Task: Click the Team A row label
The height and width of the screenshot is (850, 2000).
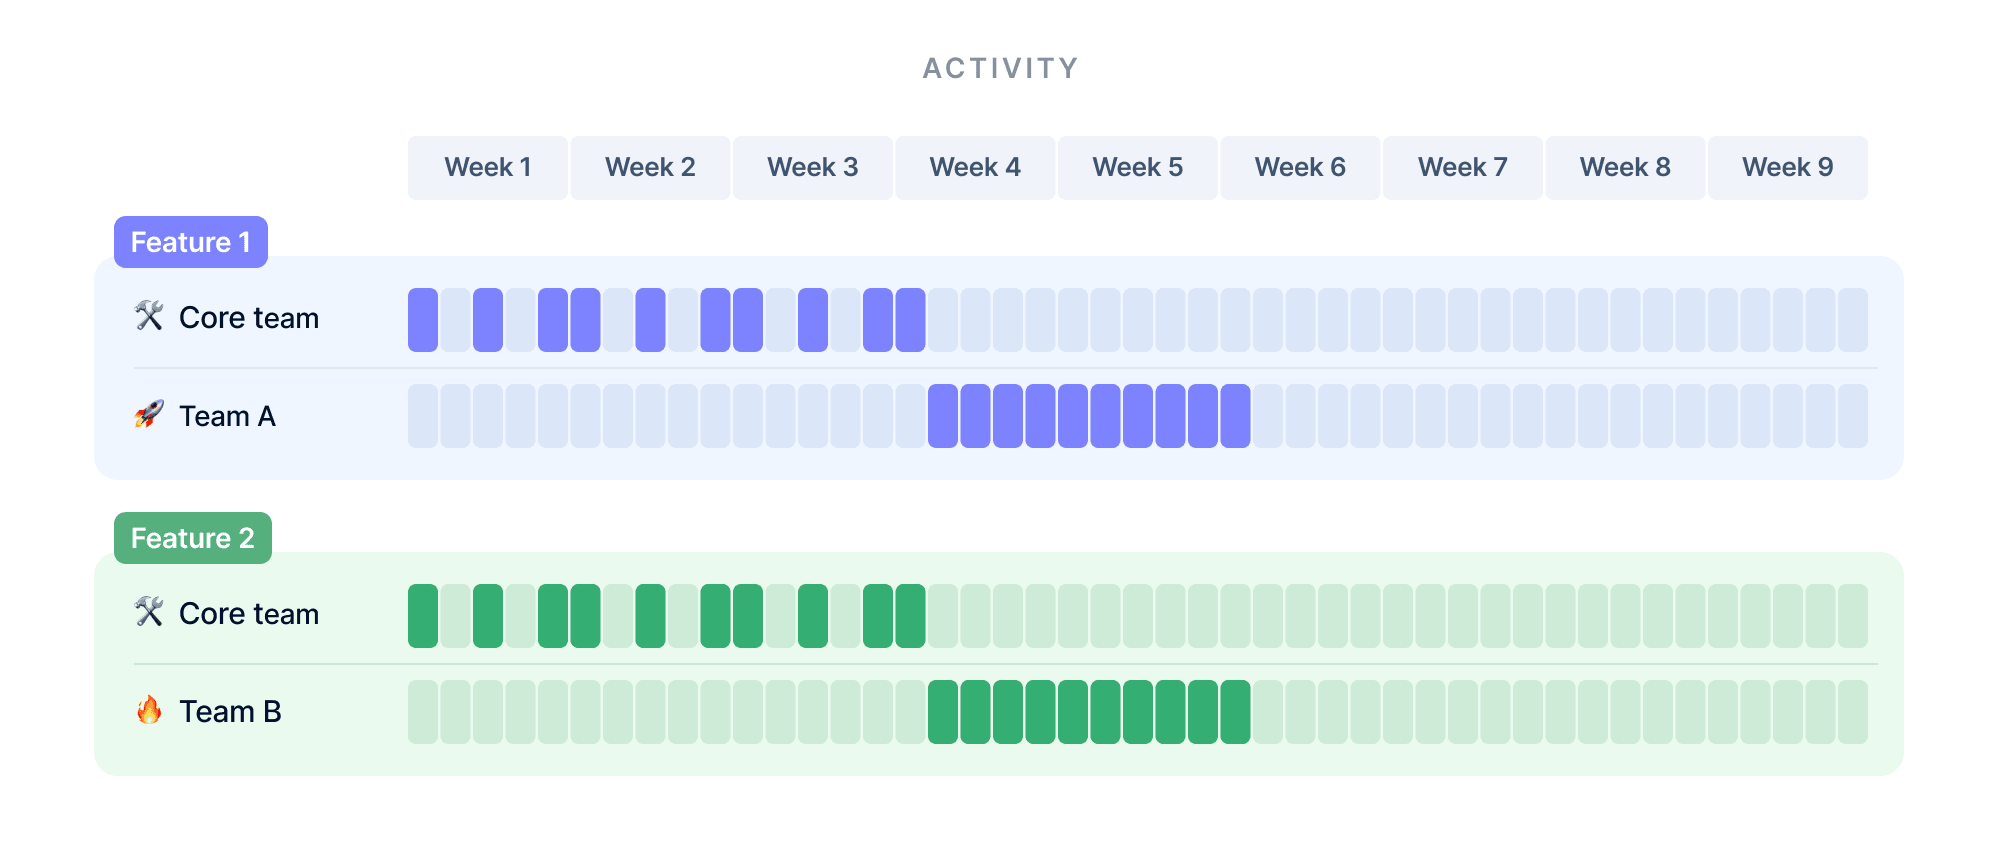Action: pyautogui.click(x=227, y=416)
